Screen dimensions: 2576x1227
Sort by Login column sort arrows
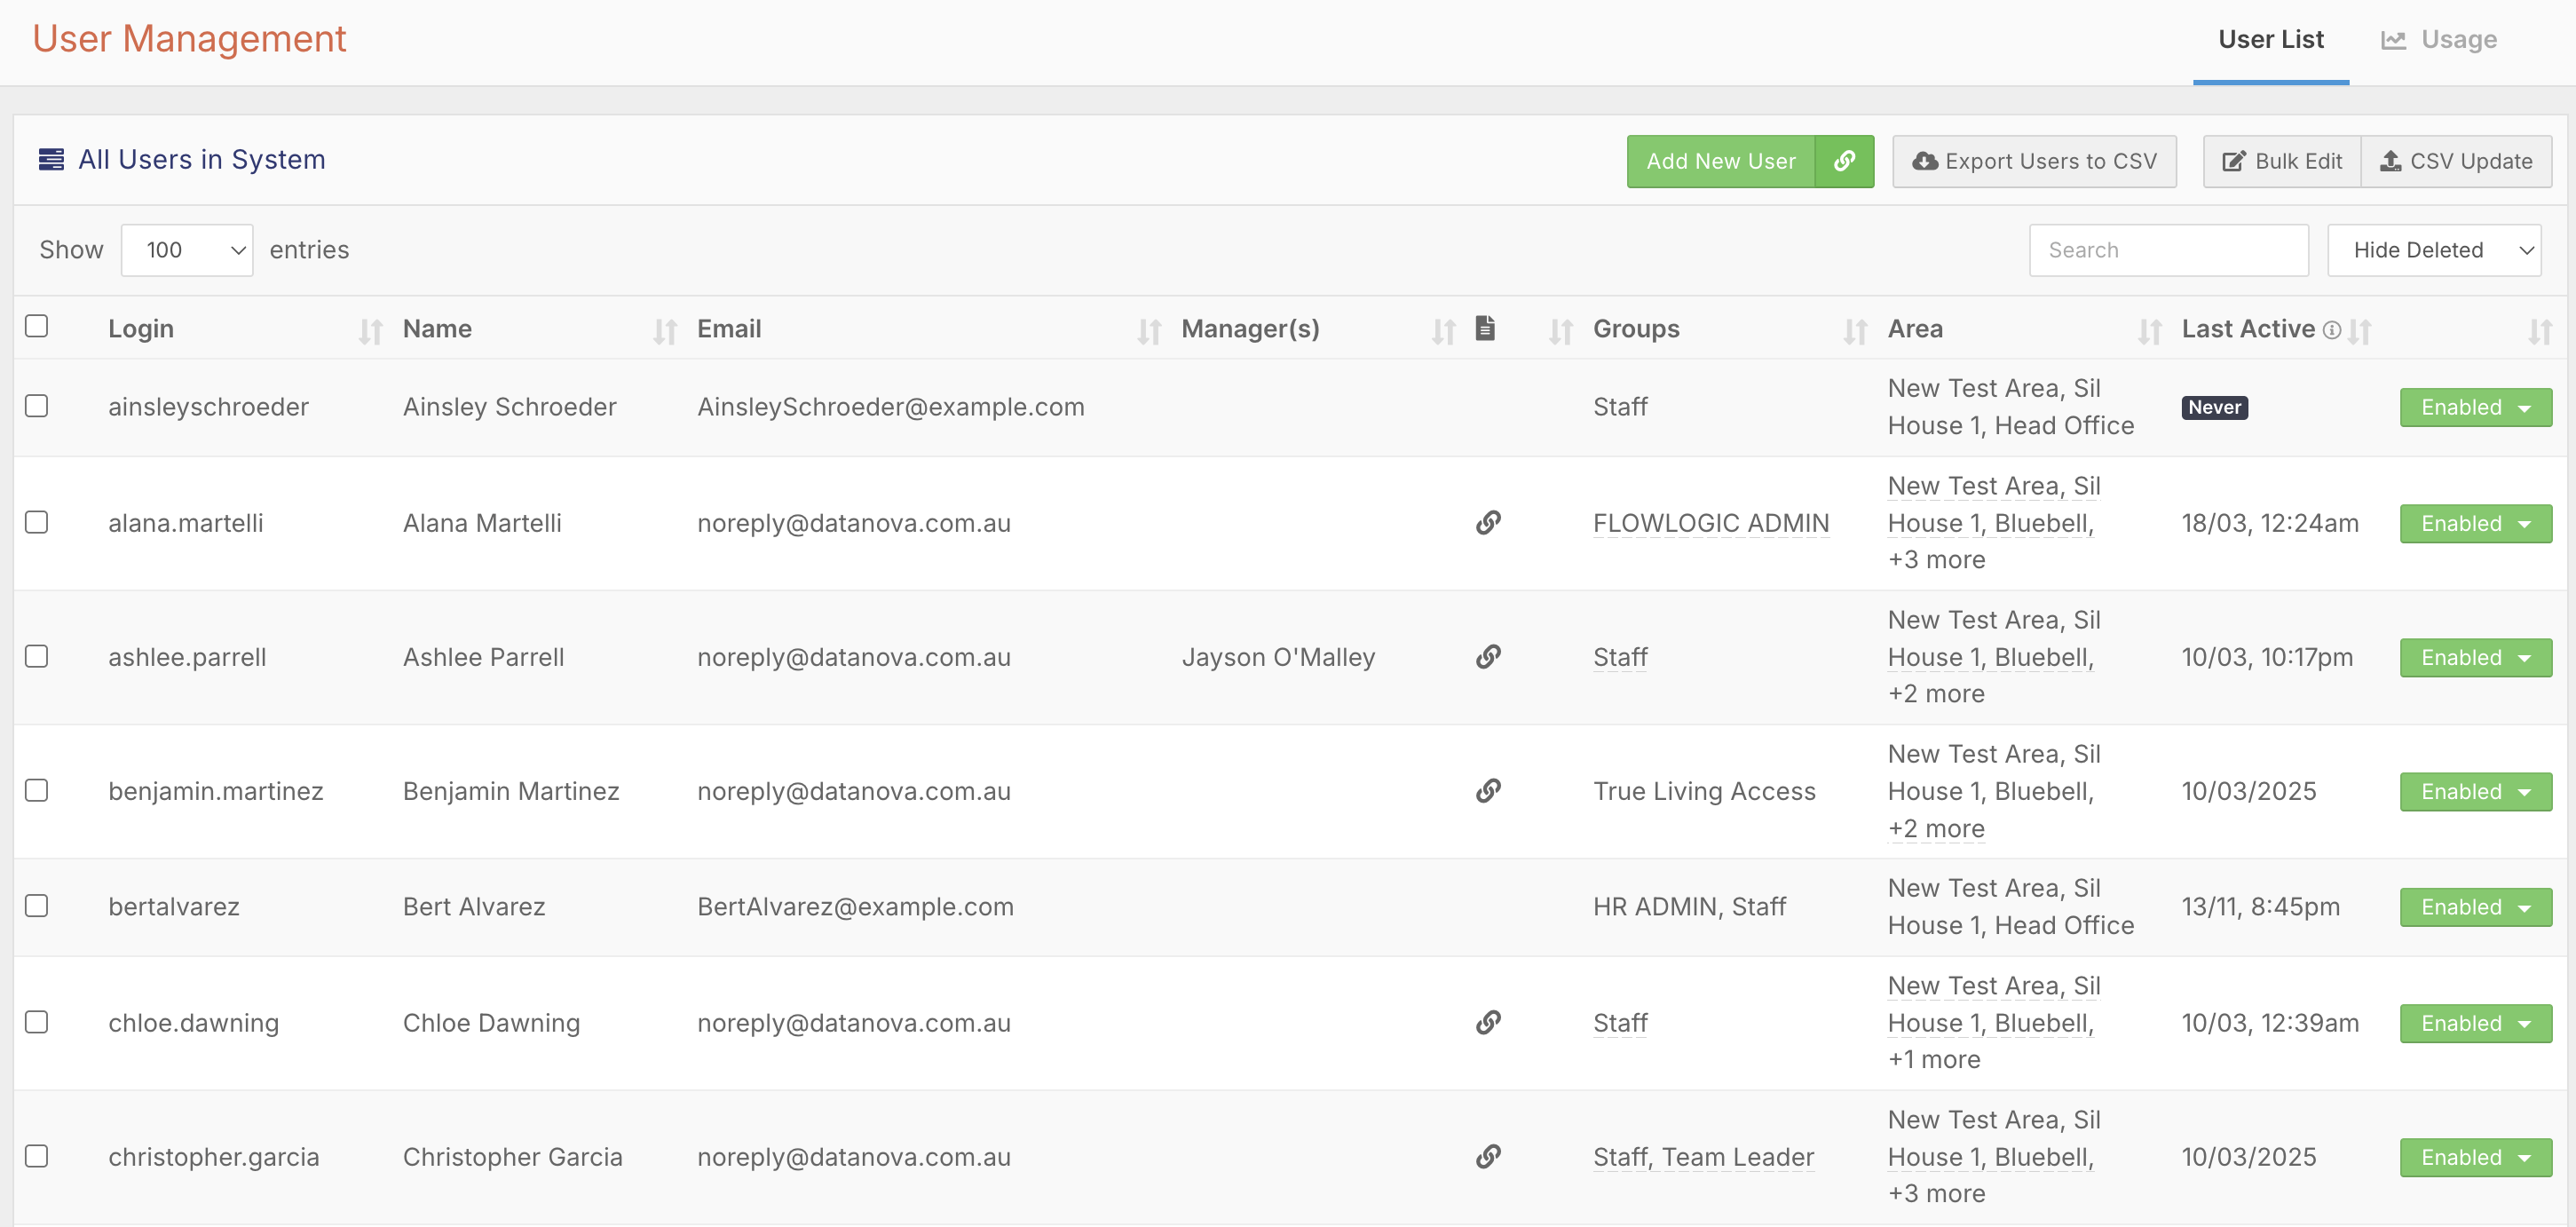371,331
